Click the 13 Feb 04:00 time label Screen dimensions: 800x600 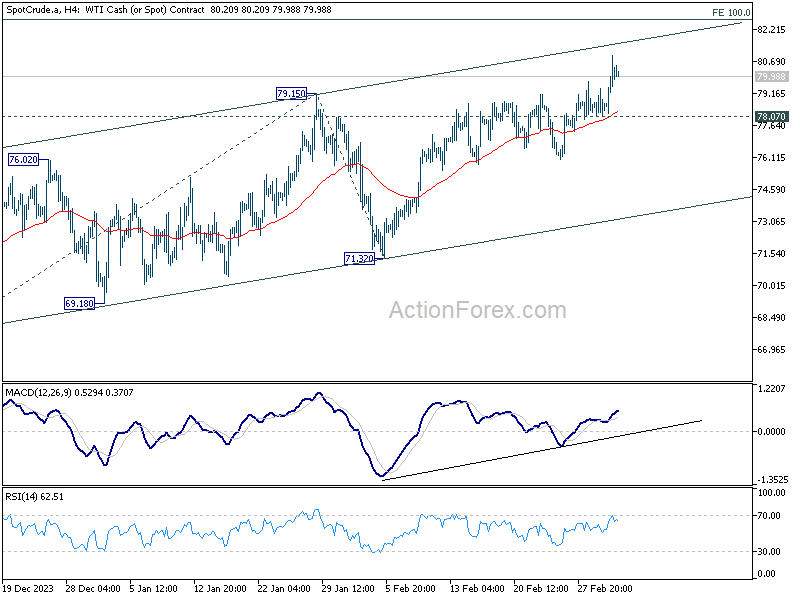[477, 588]
